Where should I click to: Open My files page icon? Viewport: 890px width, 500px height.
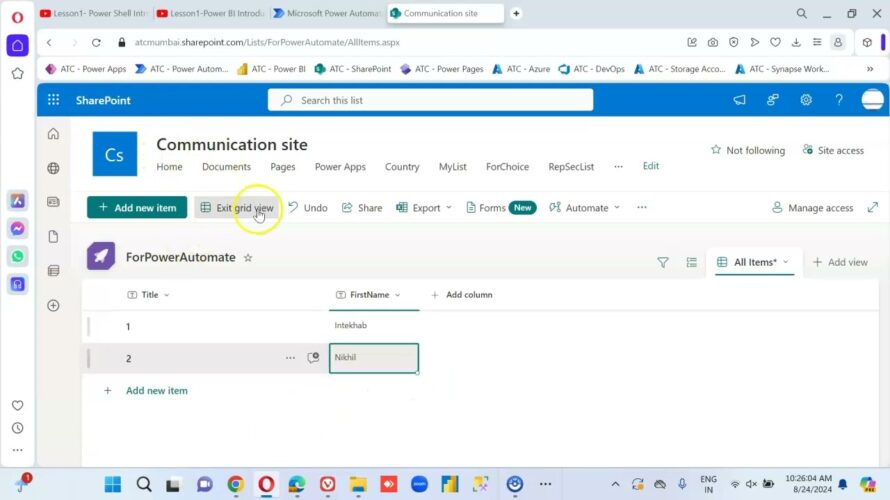pos(53,237)
